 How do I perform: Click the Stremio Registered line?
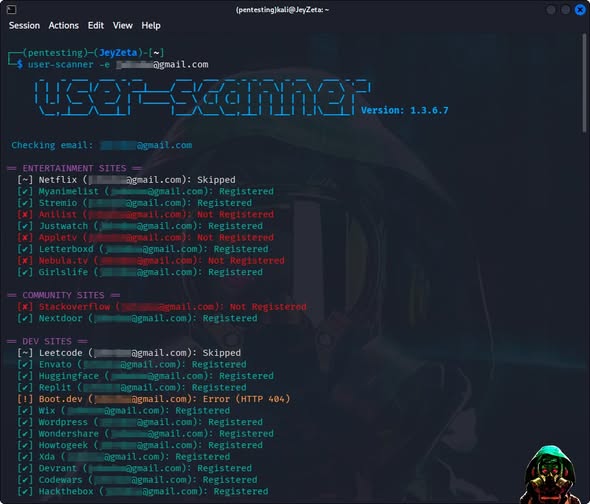coord(135,203)
